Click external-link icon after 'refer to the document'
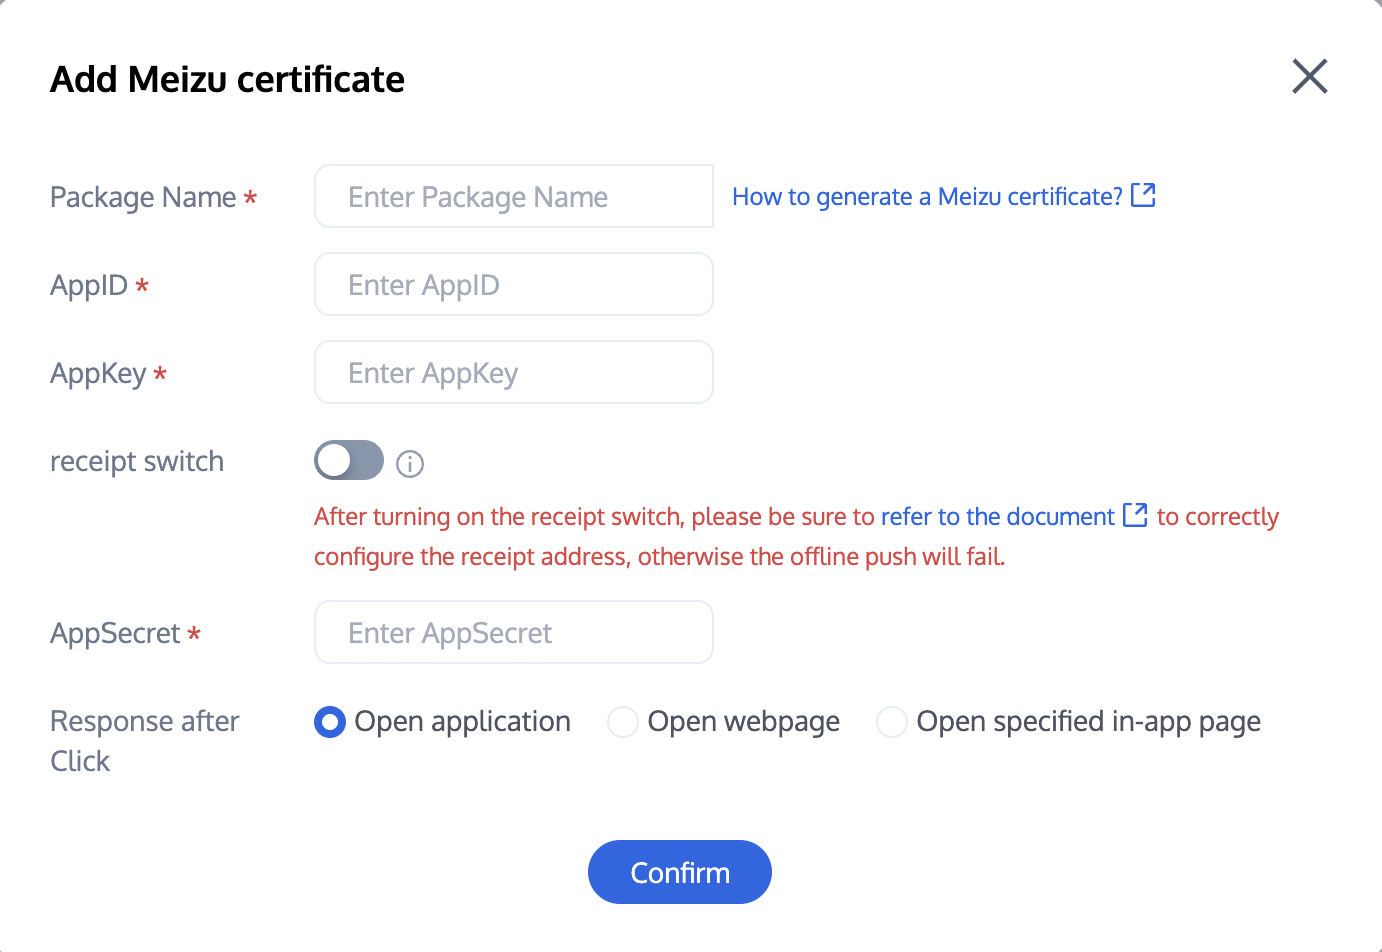 1135,515
